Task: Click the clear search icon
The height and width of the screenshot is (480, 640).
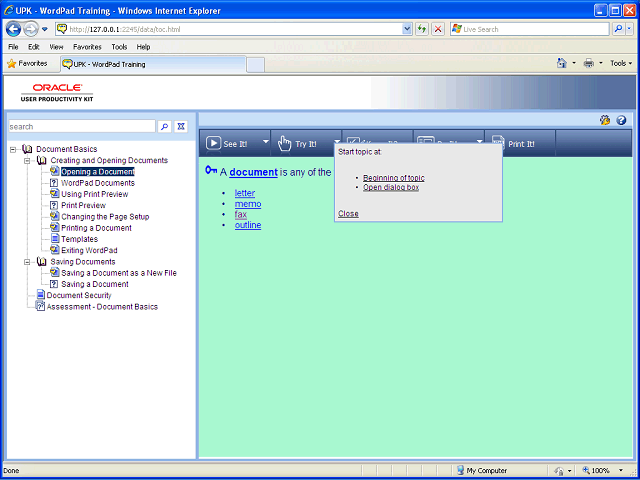Action: (181, 127)
